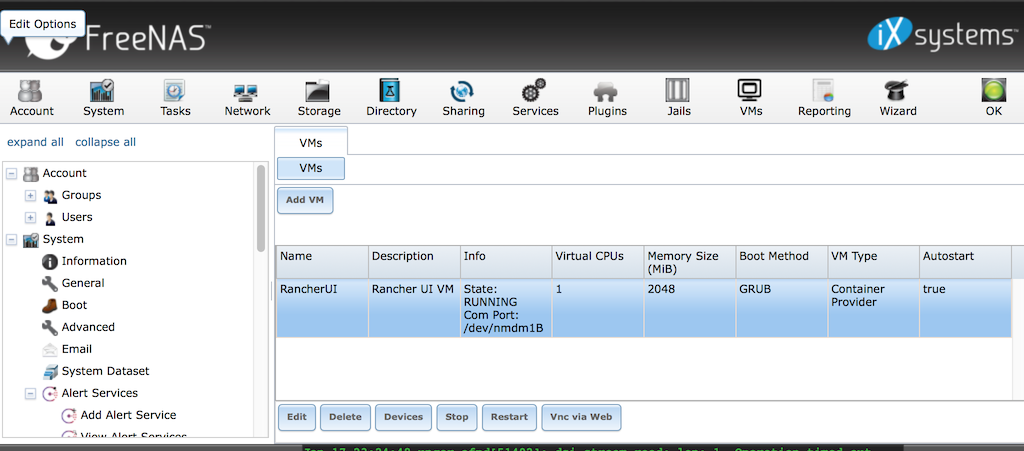Screen dimensions: 1024x451
Task: Click the State: RUNNING info cell
Action: pos(506,309)
